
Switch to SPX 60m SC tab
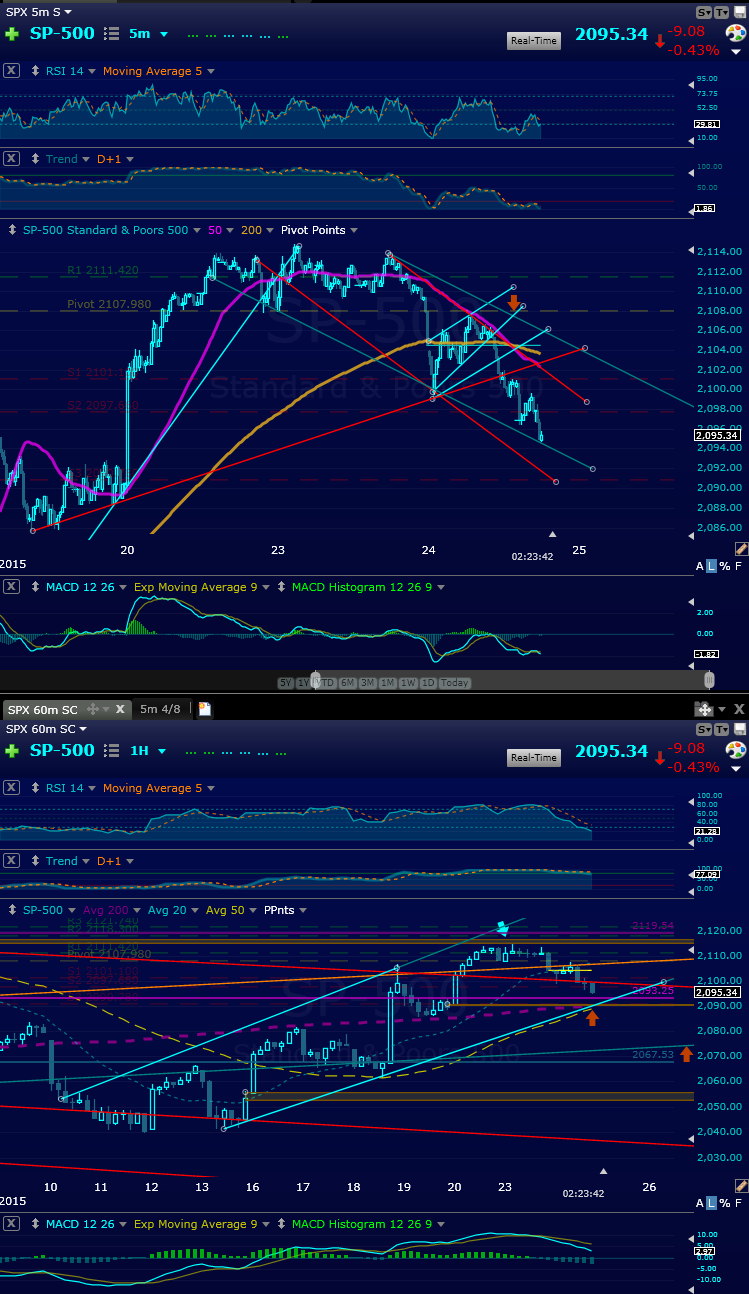pos(44,709)
